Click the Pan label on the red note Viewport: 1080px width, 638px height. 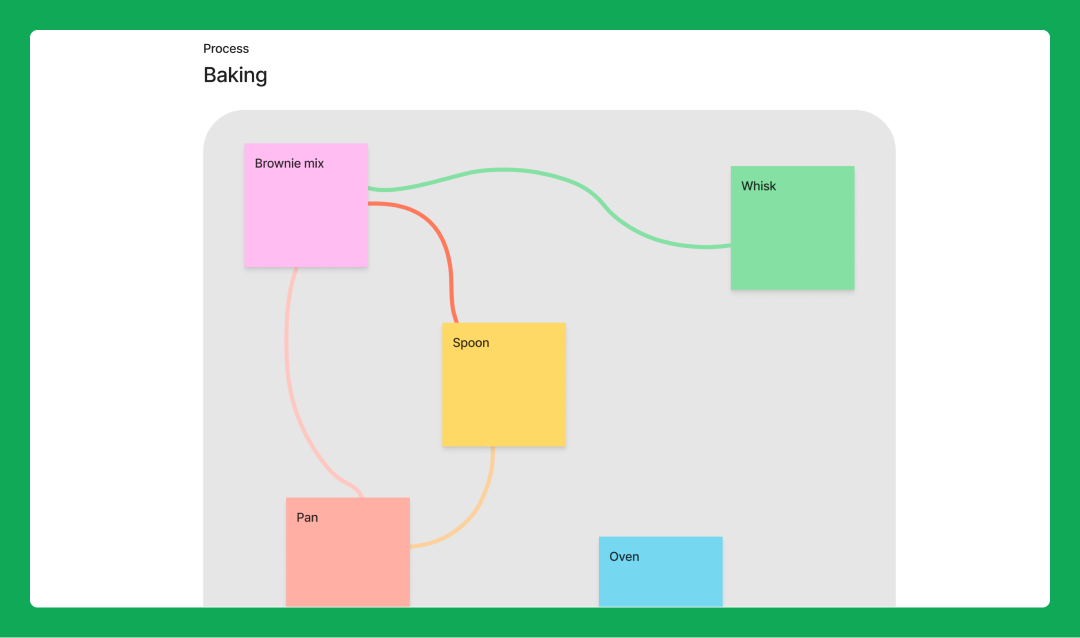[x=306, y=517]
